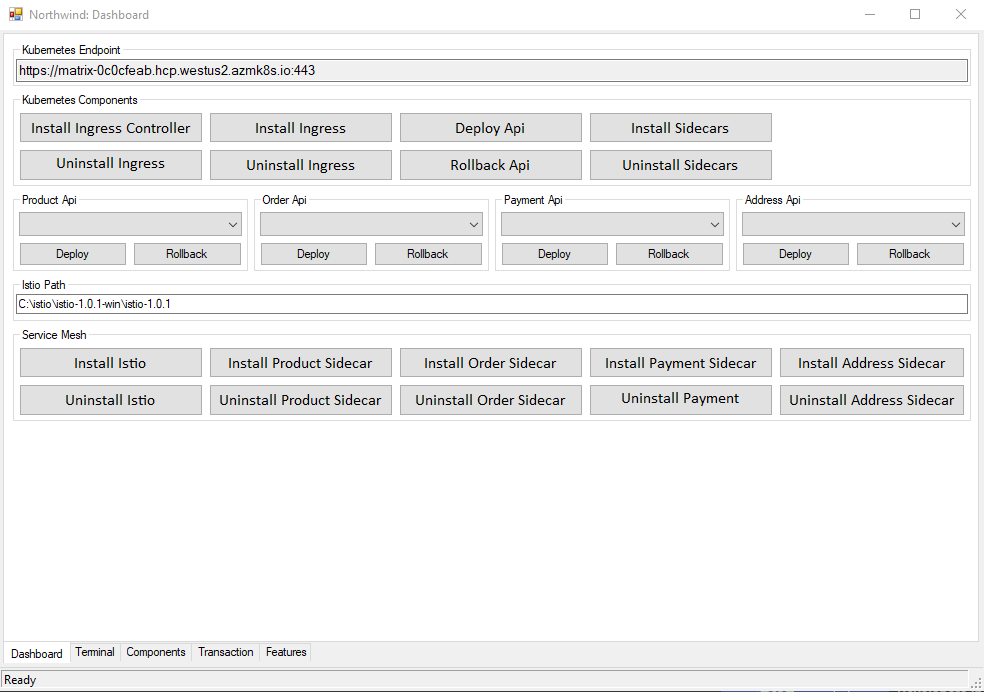Click Rollback in the Payment Api group

tap(670, 254)
